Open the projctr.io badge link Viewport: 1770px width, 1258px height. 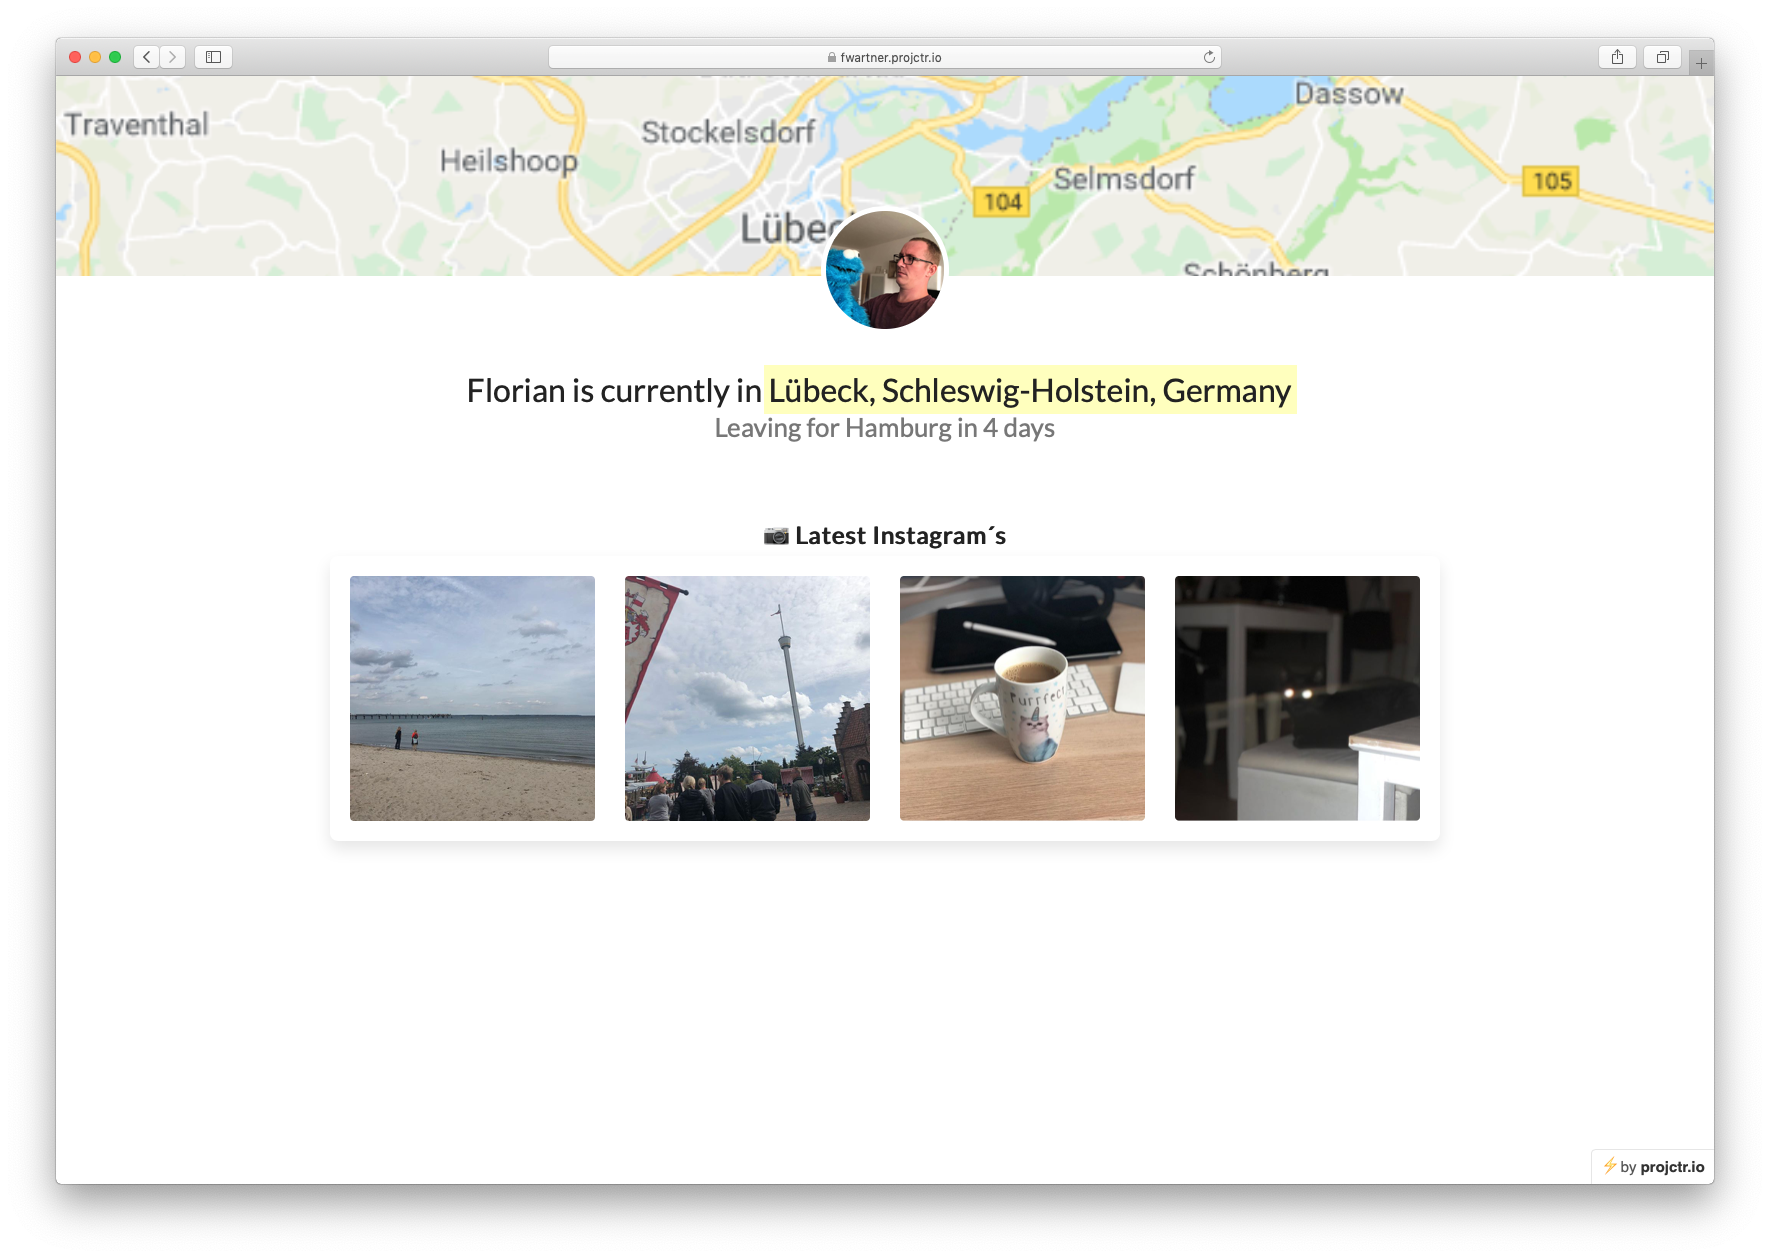pos(1650,1166)
